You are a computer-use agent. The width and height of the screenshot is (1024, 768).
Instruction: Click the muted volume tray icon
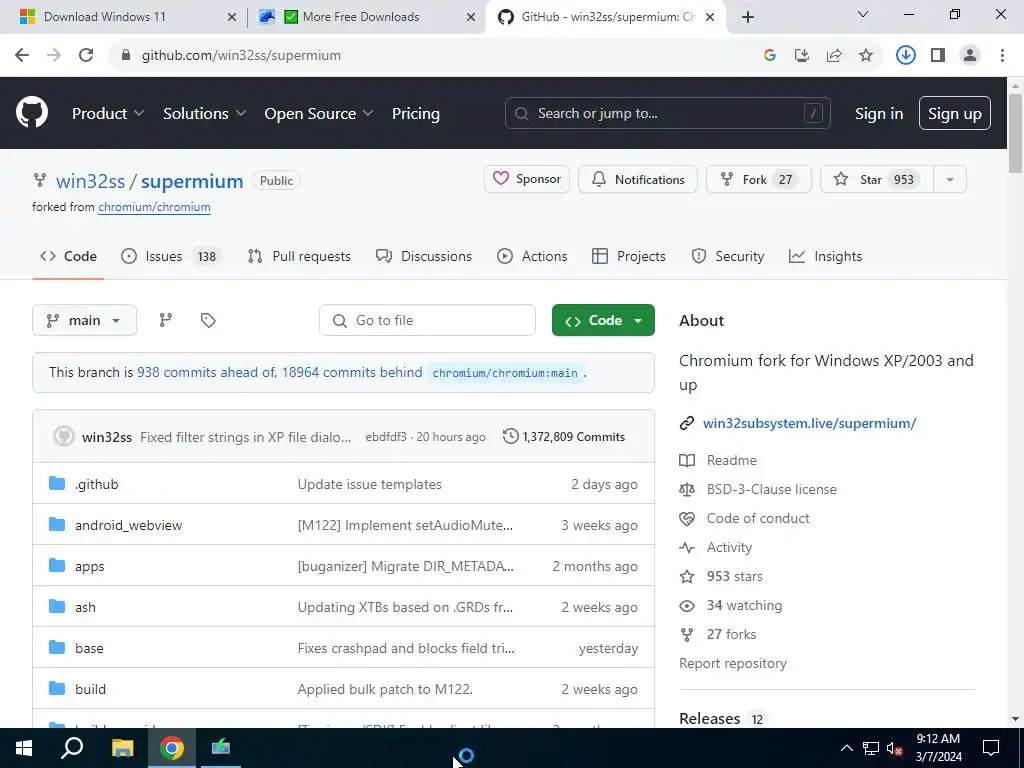click(x=895, y=749)
